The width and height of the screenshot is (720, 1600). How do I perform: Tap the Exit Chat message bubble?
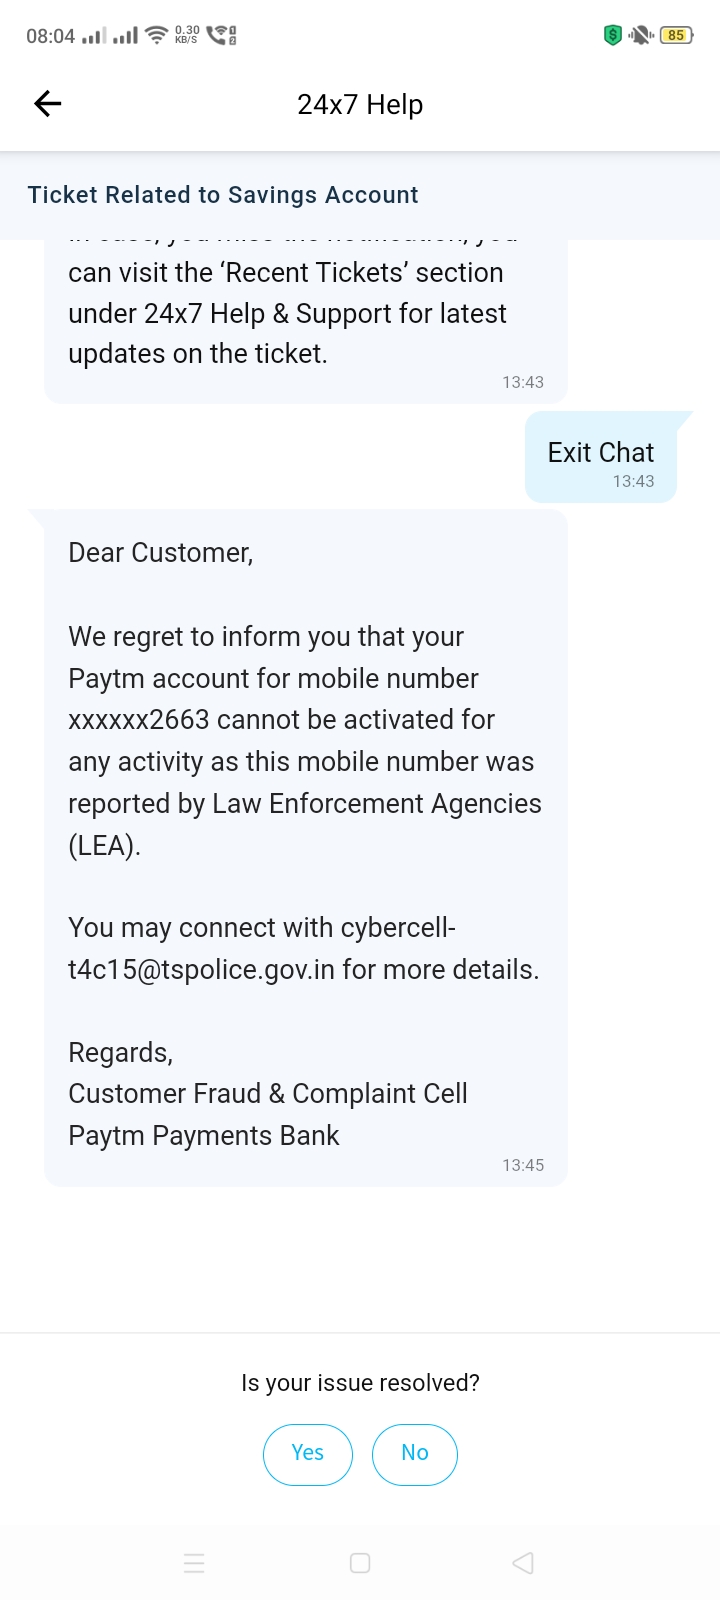click(x=601, y=458)
